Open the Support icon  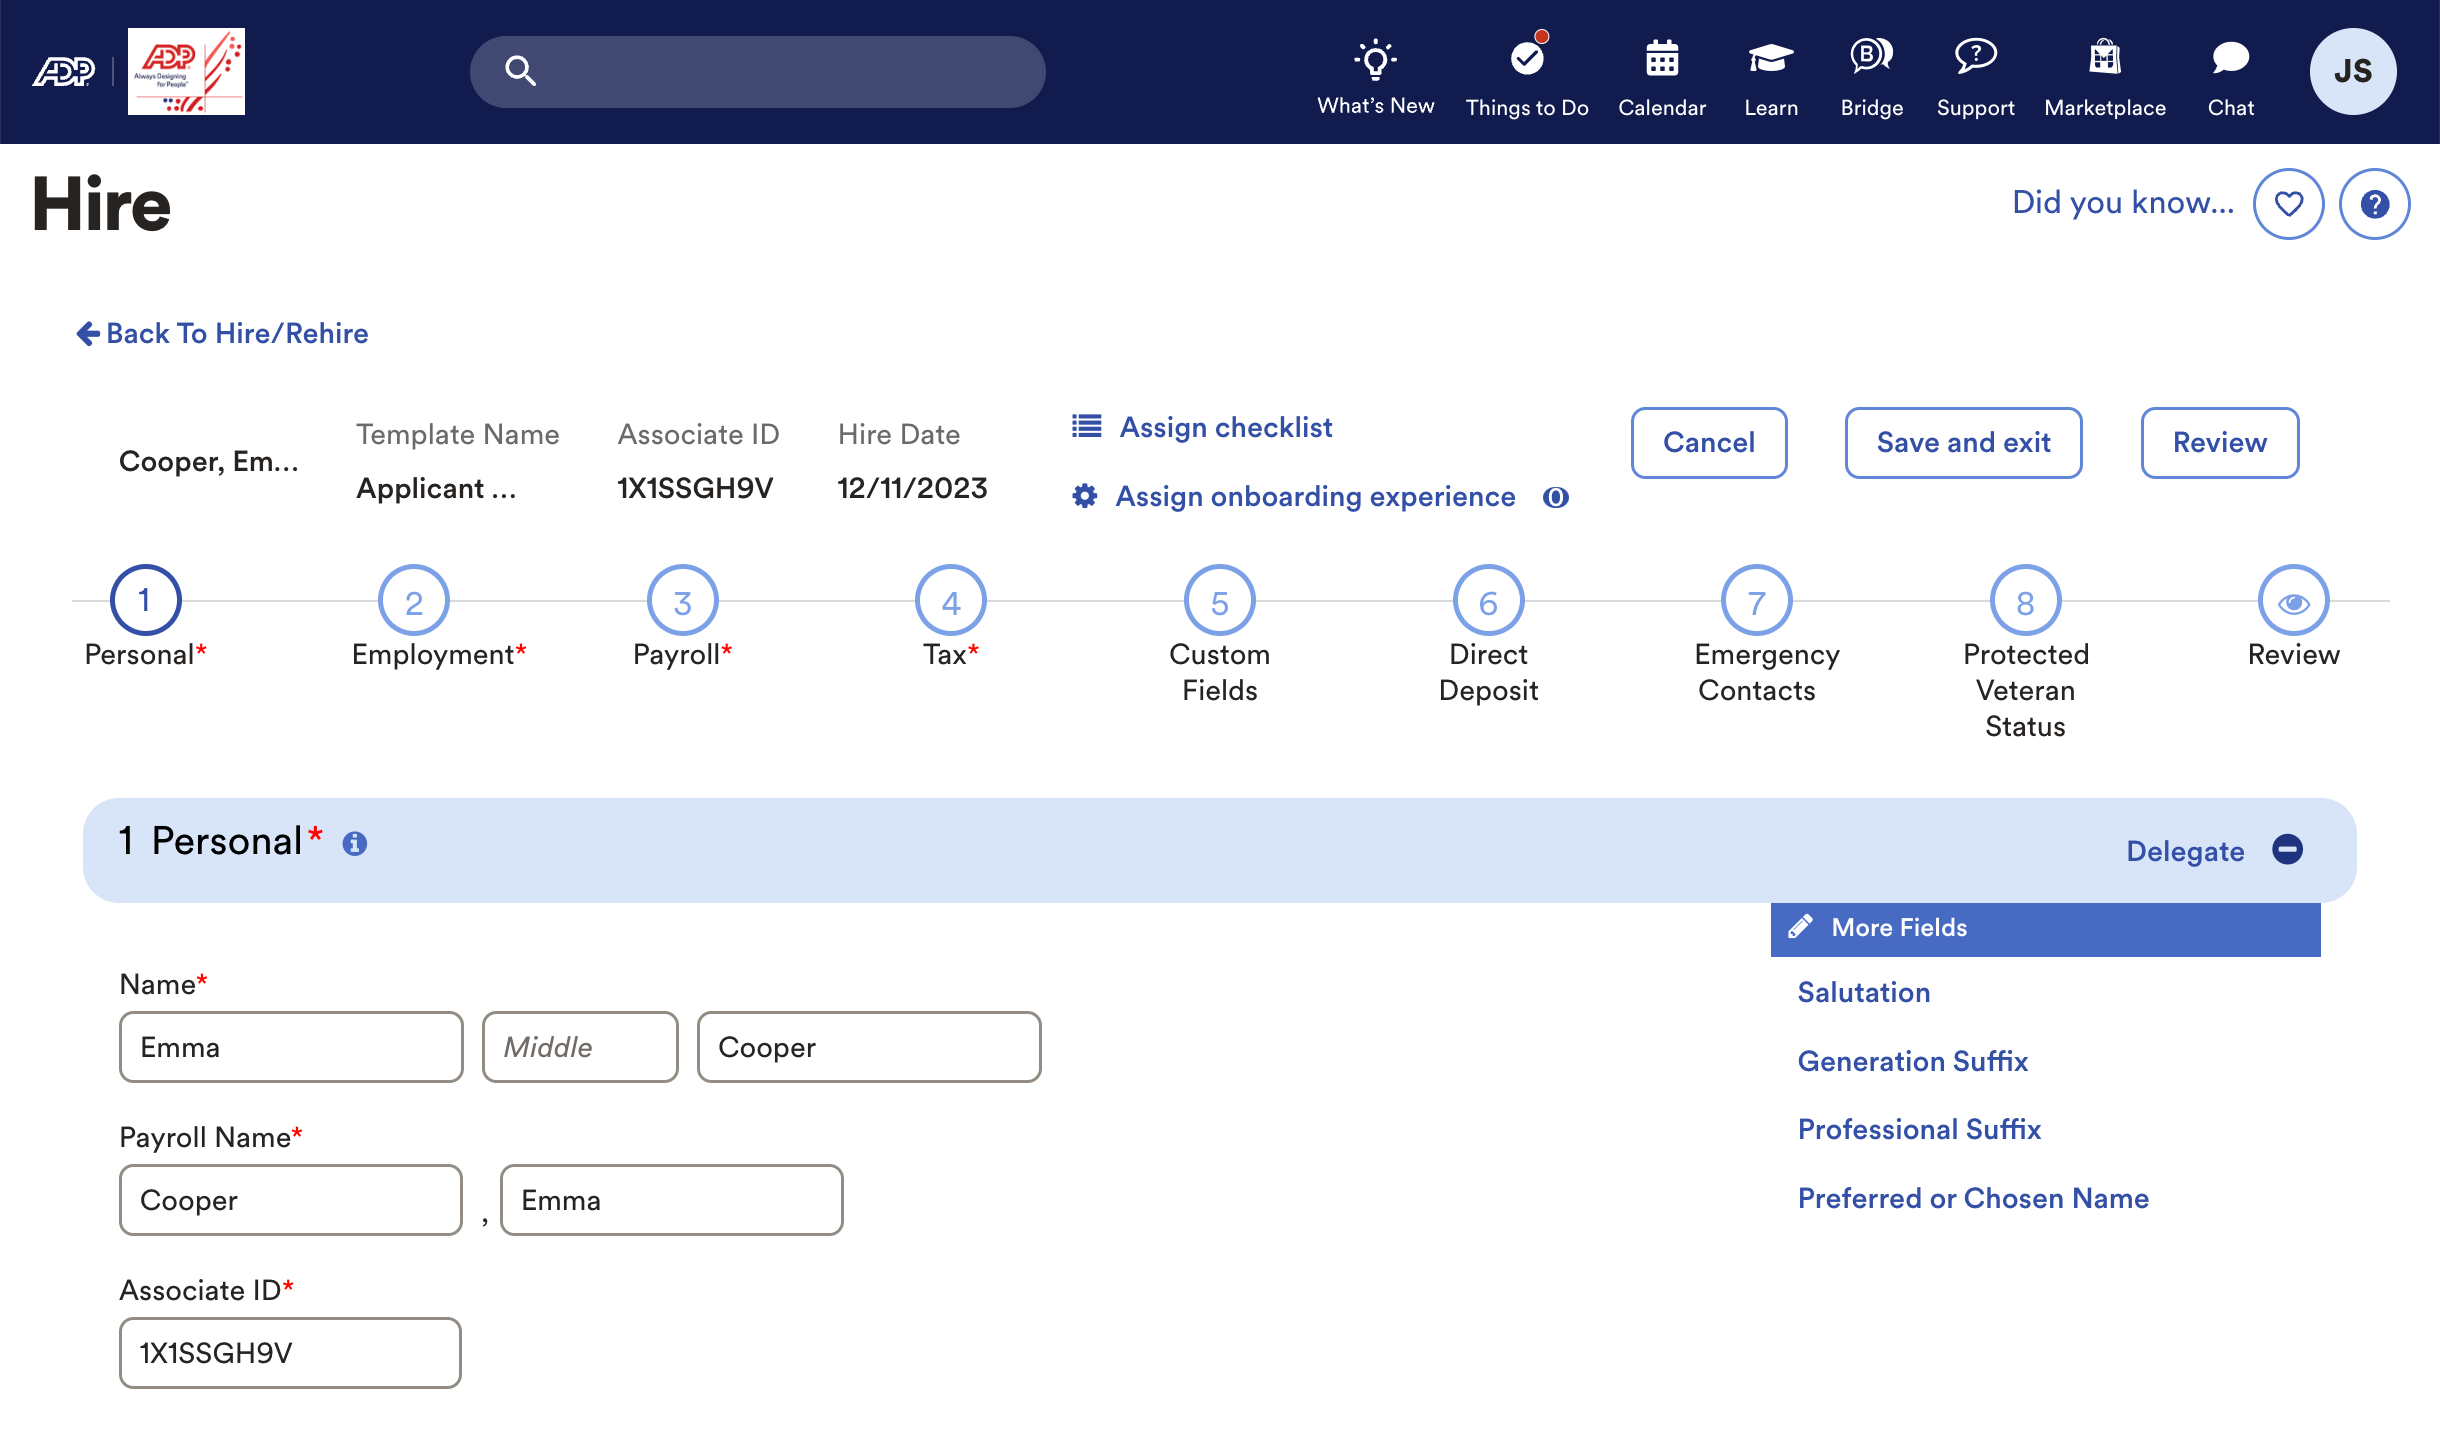(x=1976, y=56)
